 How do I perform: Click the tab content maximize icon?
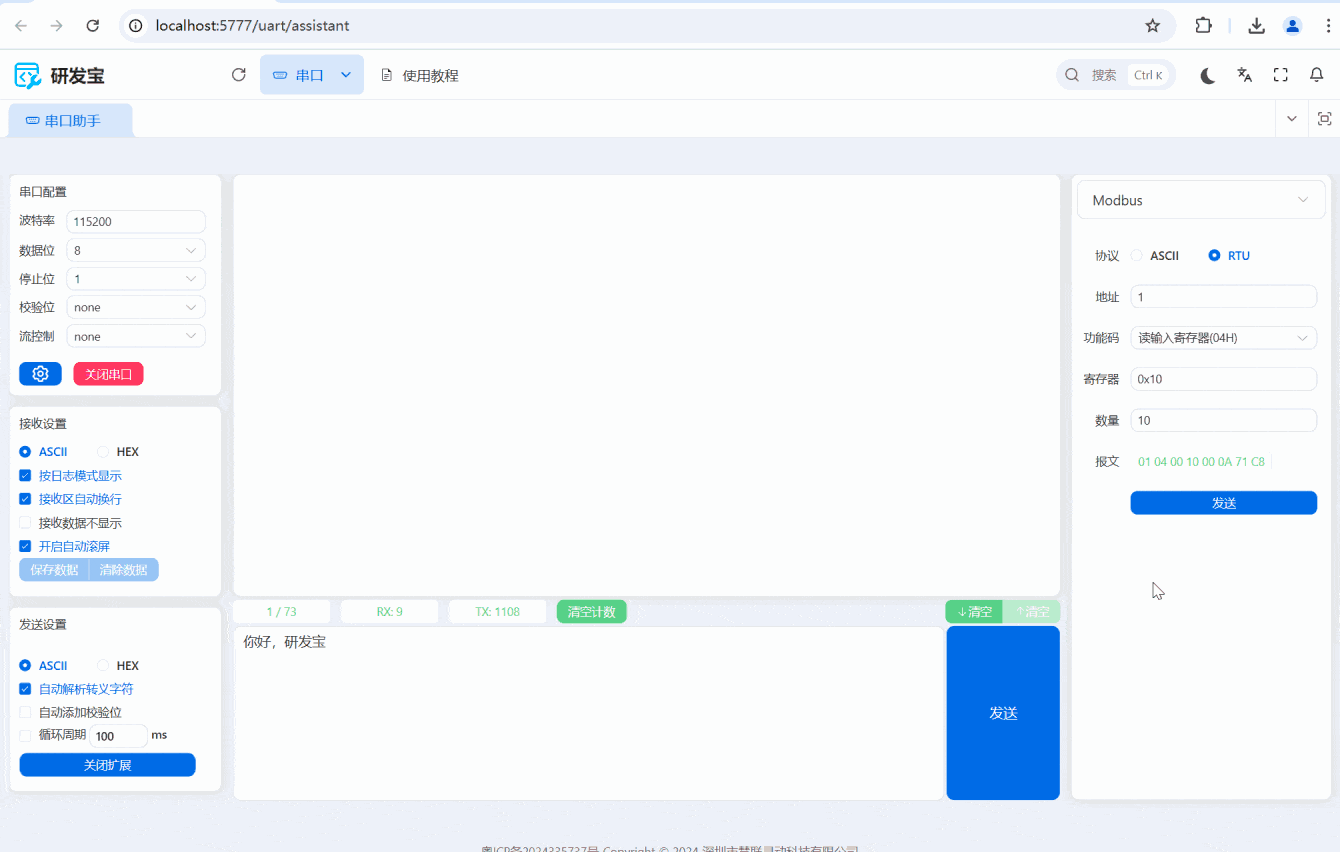[x=1324, y=119]
